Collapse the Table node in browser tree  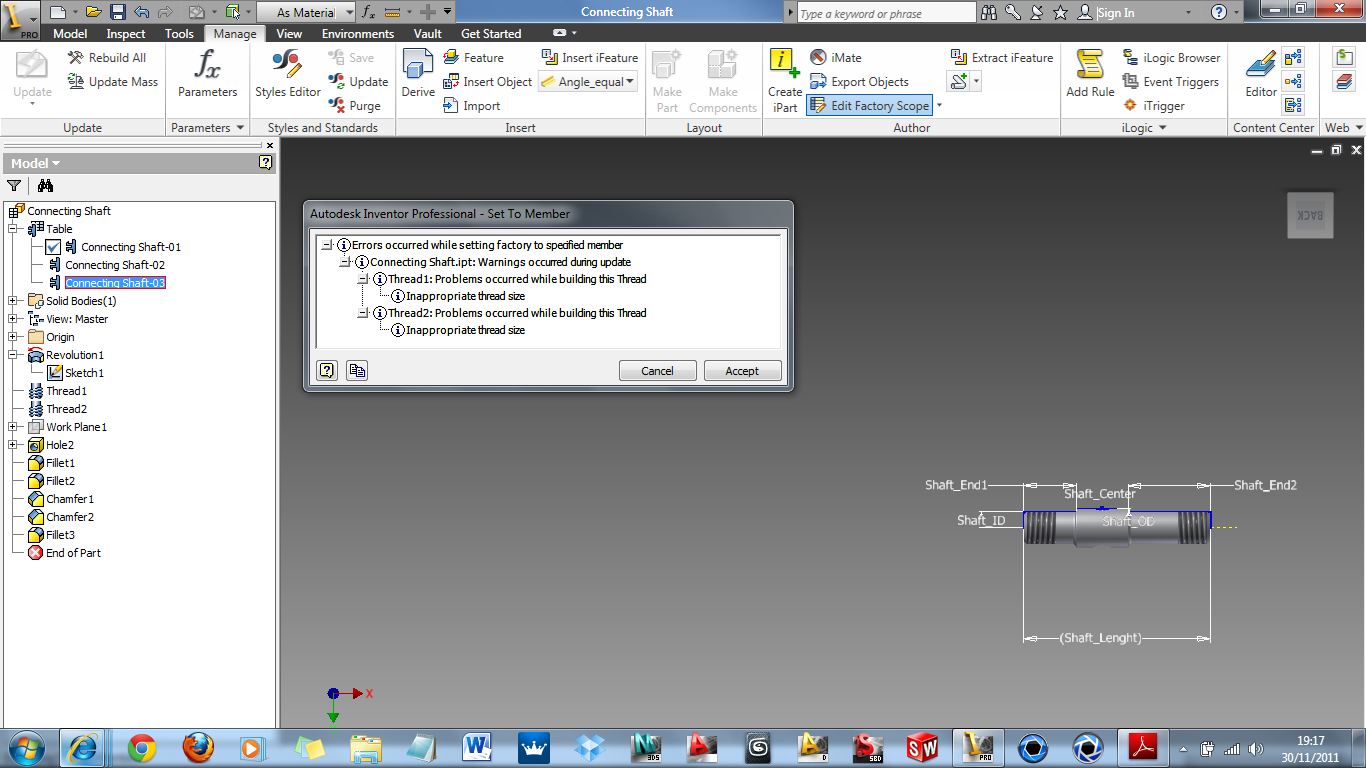pos(13,229)
